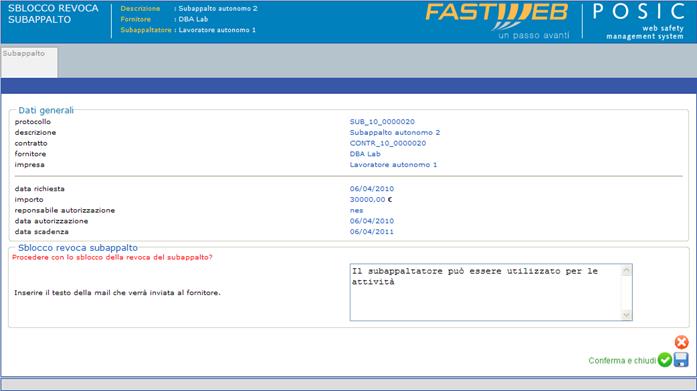The image size is (697, 391).
Task: Click the SBLOCCO REVOCA SUBAPPALTO page title
Action: pyautogui.click(x=53, y=14)
